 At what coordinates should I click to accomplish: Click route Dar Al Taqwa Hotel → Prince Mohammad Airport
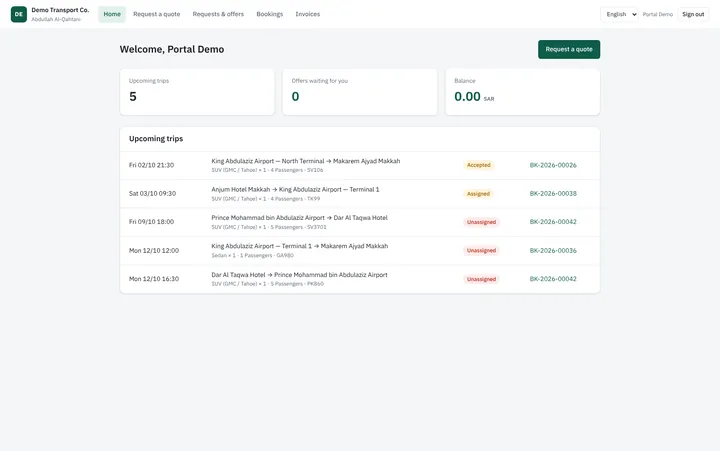299,275
